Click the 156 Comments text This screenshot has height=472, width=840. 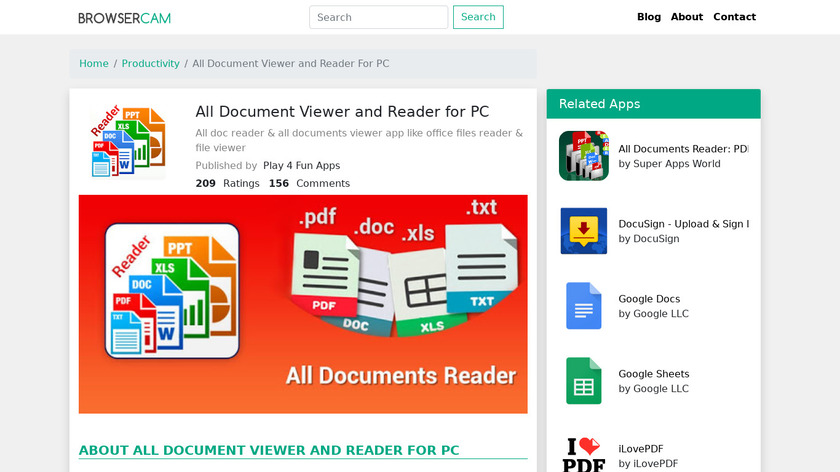309,183
